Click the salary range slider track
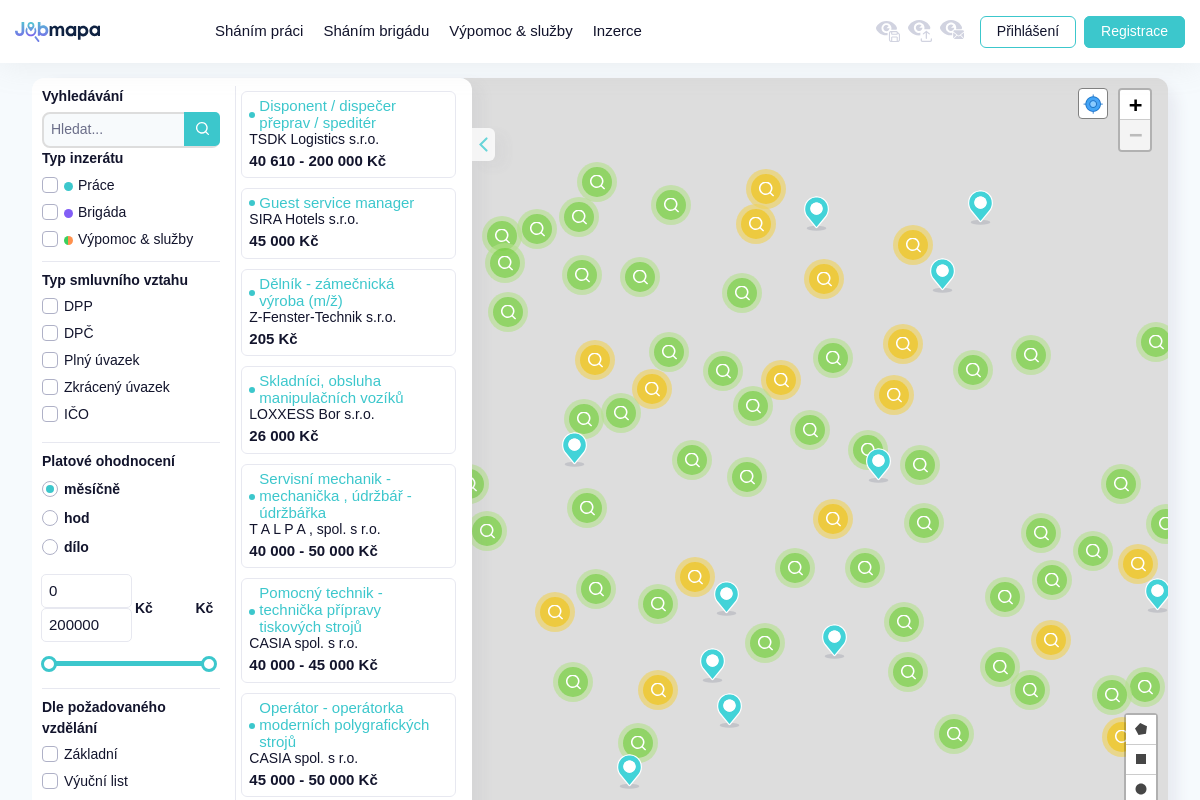This screenshot has height=800, width=1200. click(x=129, y=664)
